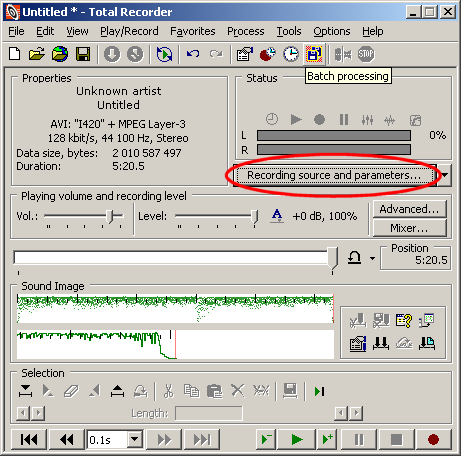
Task: Open URL via the globe folder icon
Action: pos(60,54)
